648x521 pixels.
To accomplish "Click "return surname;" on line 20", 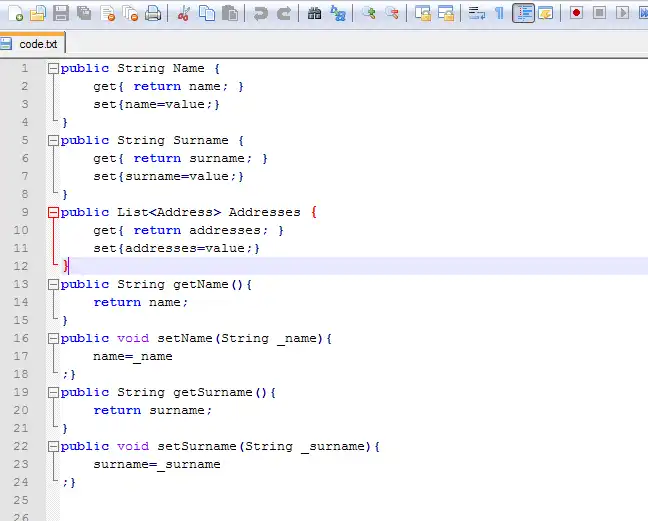I will pos(152,410).
